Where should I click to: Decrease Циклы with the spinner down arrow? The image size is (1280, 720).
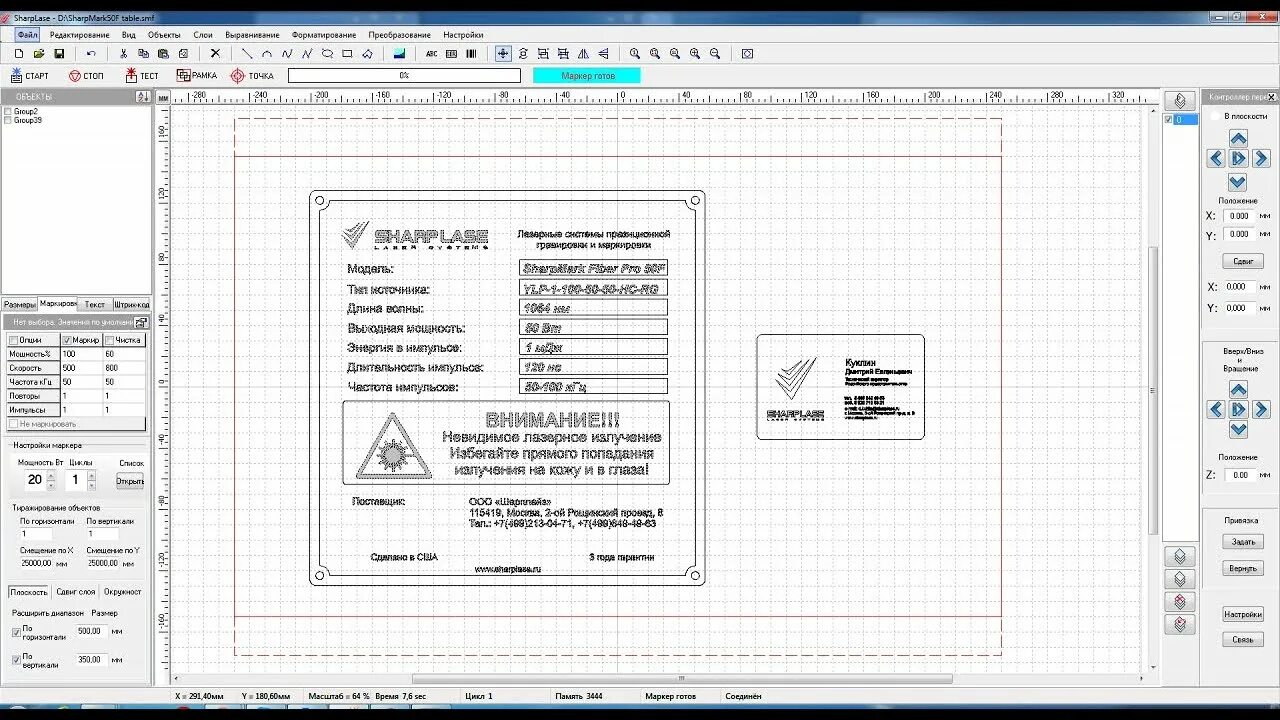[92, 485]
